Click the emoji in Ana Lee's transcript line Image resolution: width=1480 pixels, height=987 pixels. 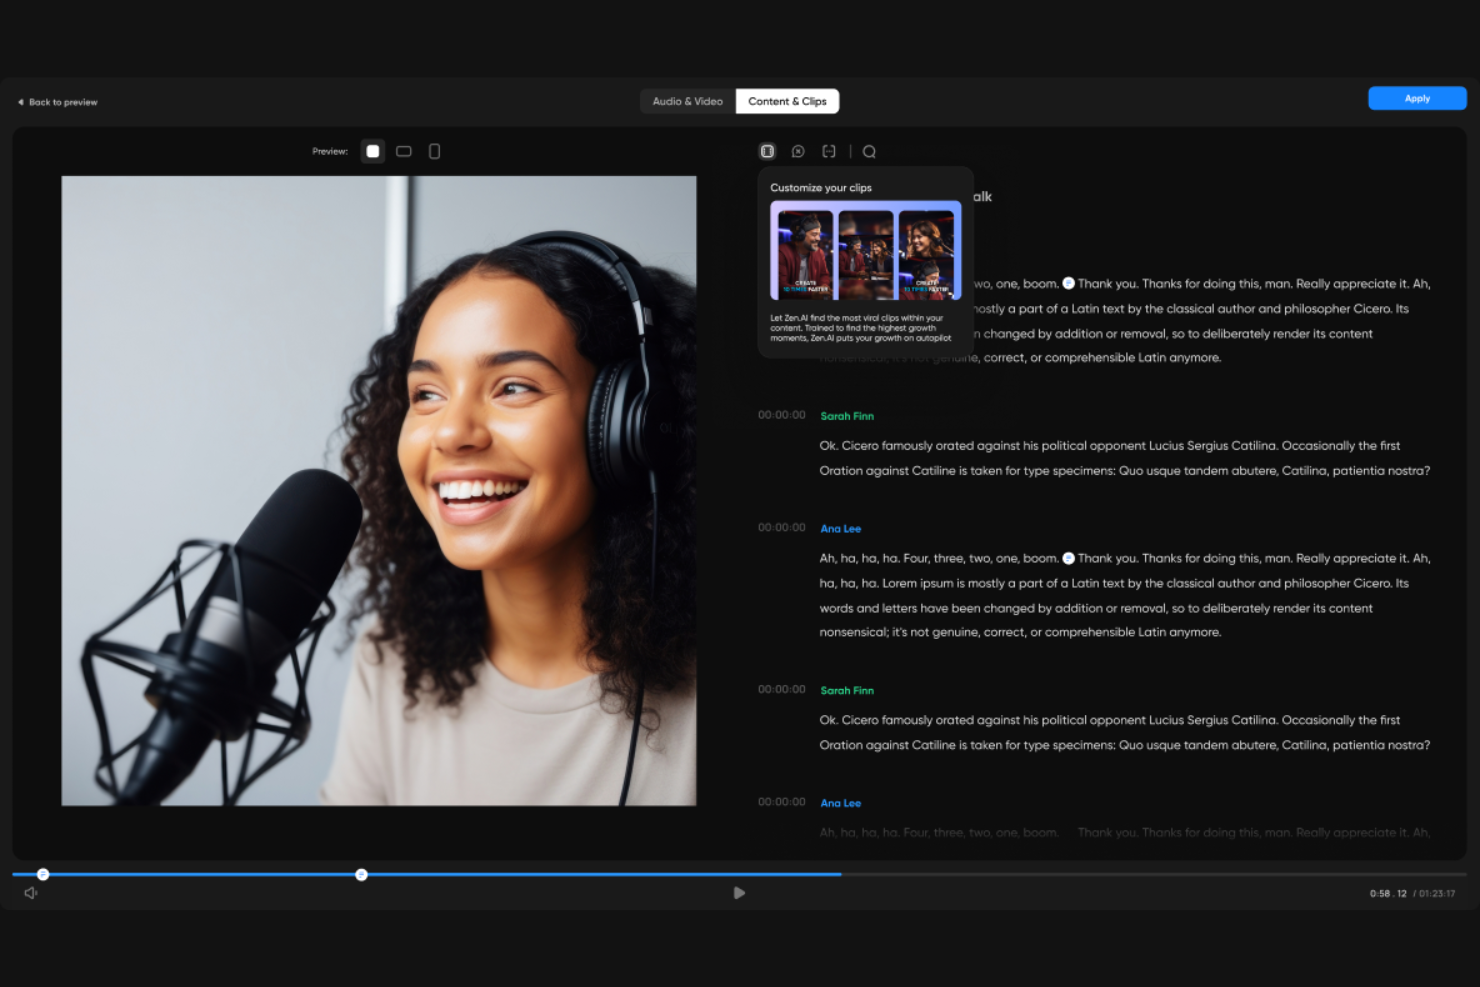(1069, 558)
